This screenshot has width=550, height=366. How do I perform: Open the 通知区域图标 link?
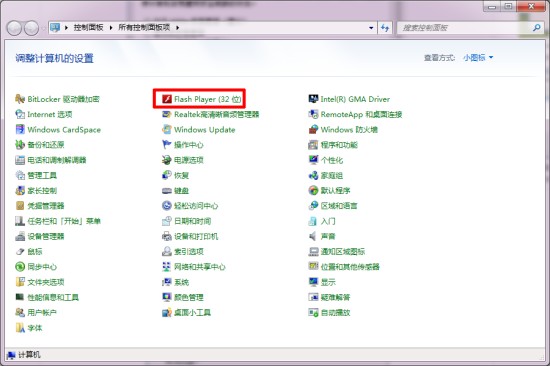pyautogui.click(x=343, y=252)
